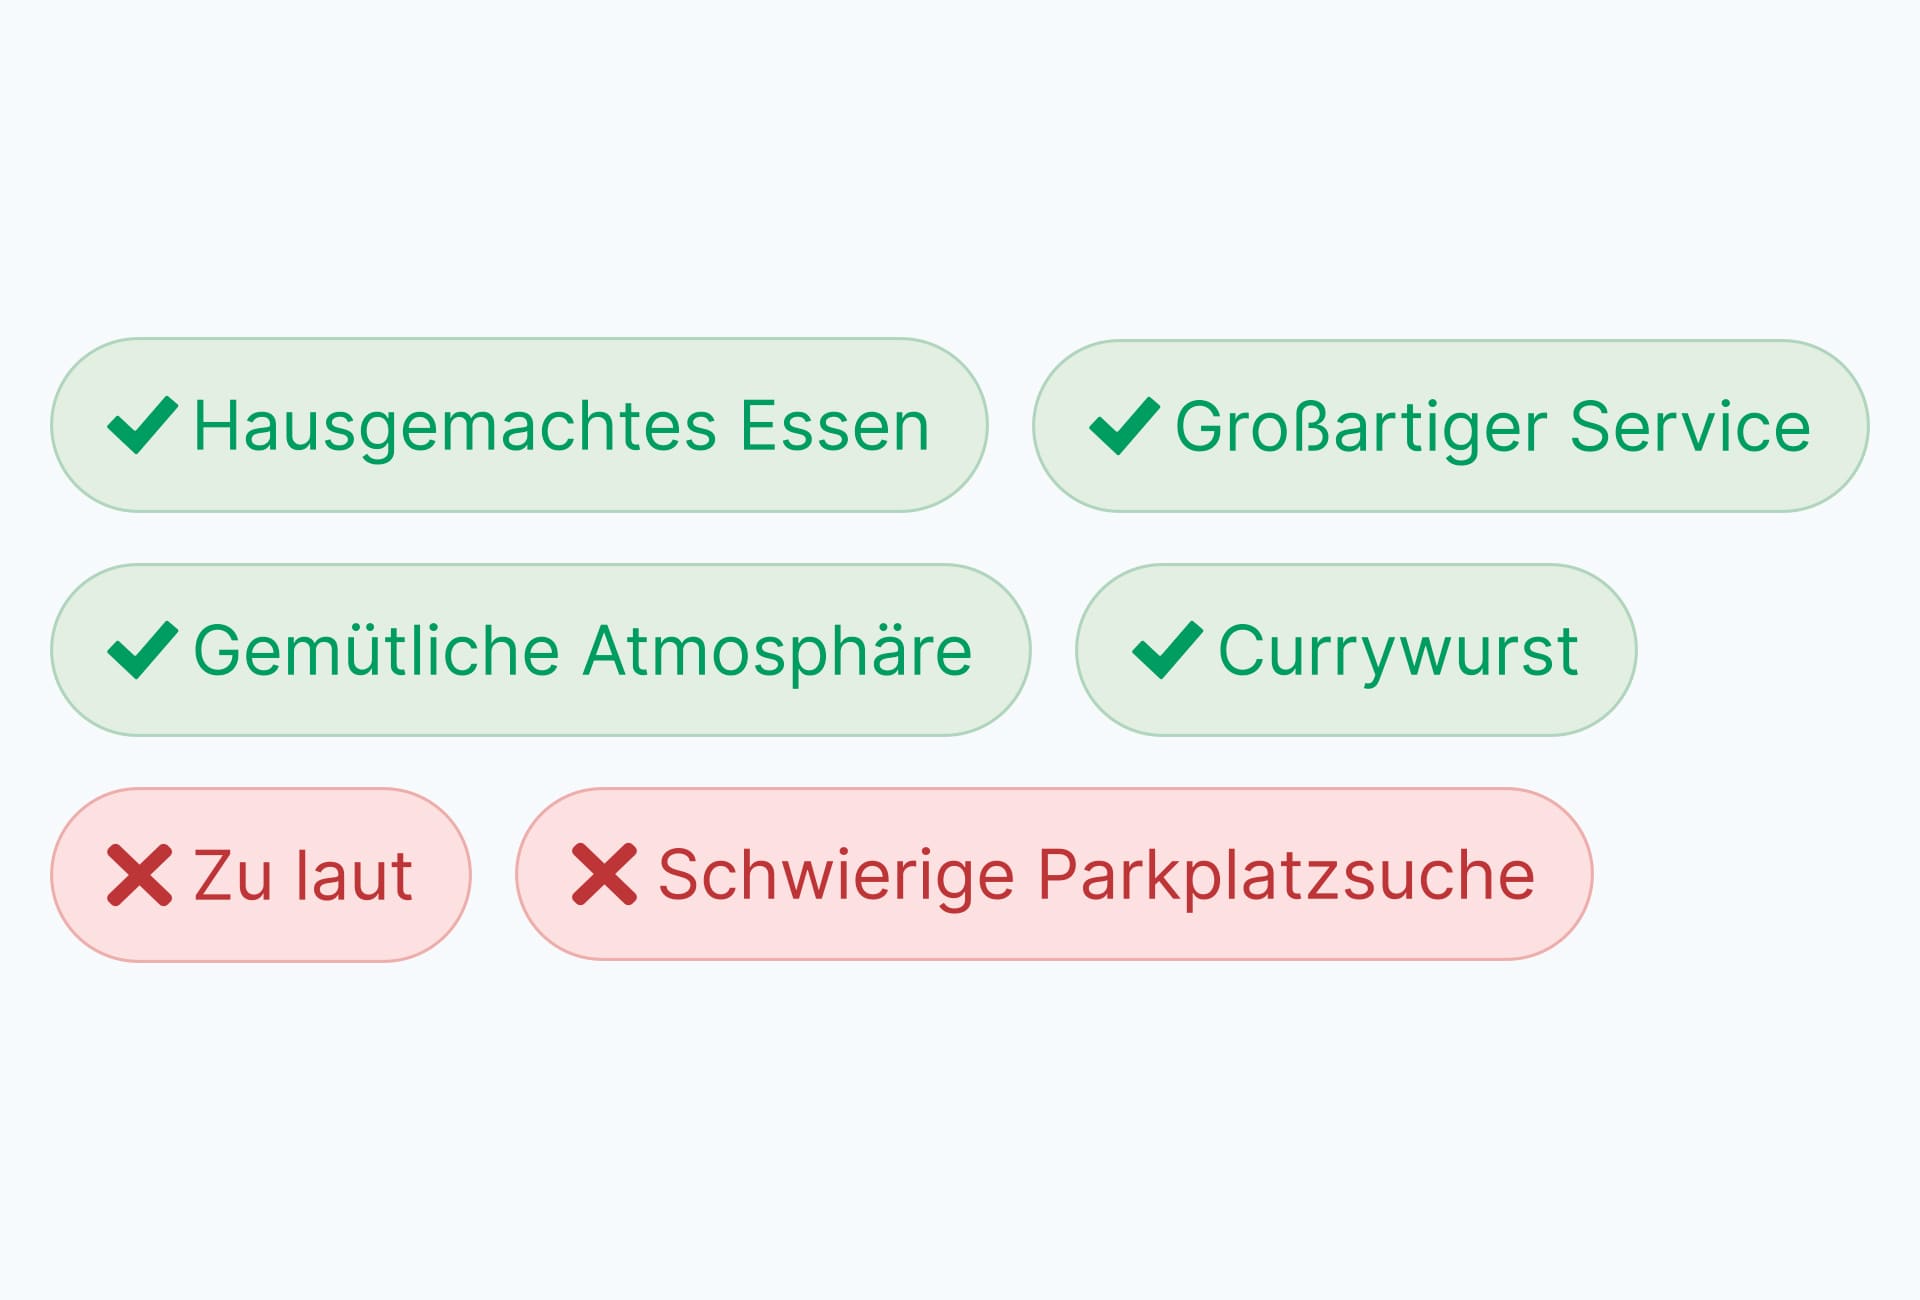The width and height of the screenshot is (1920, 1300).
Task: Click the checkmark icon beside Hausgemachtes Essen
Action: tap(142, 425)
